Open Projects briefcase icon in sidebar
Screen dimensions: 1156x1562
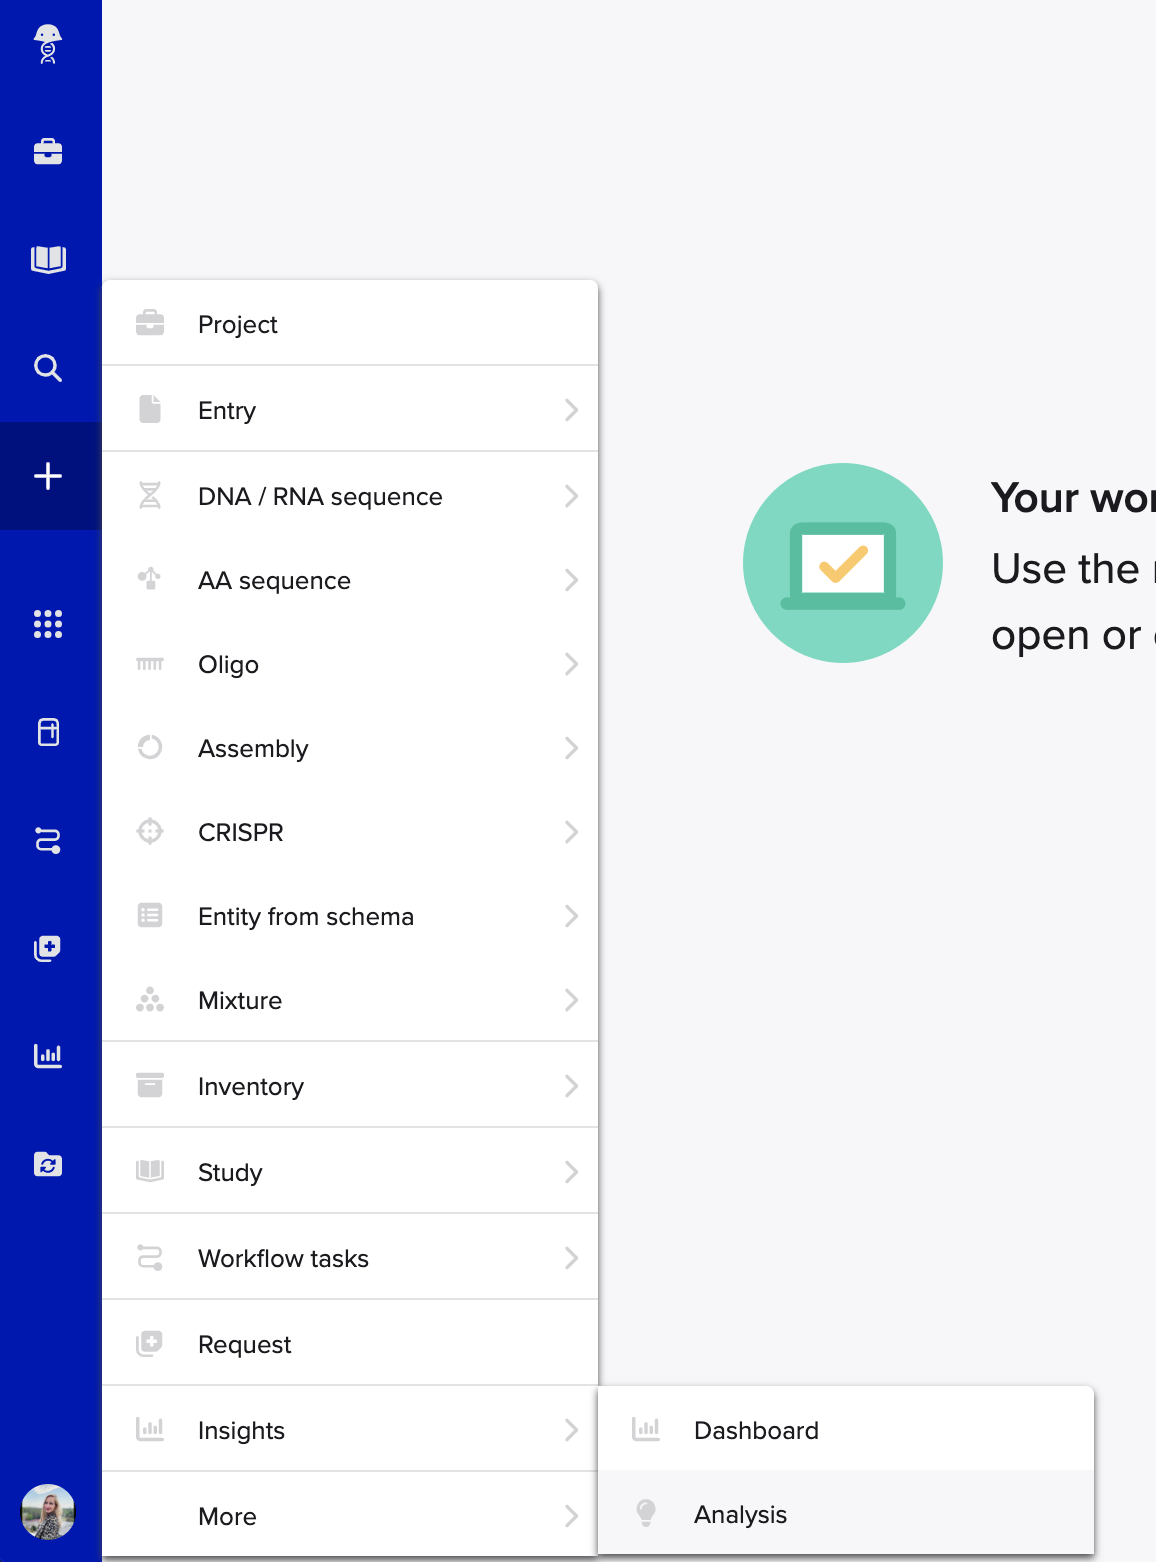[x=48, y=152]
